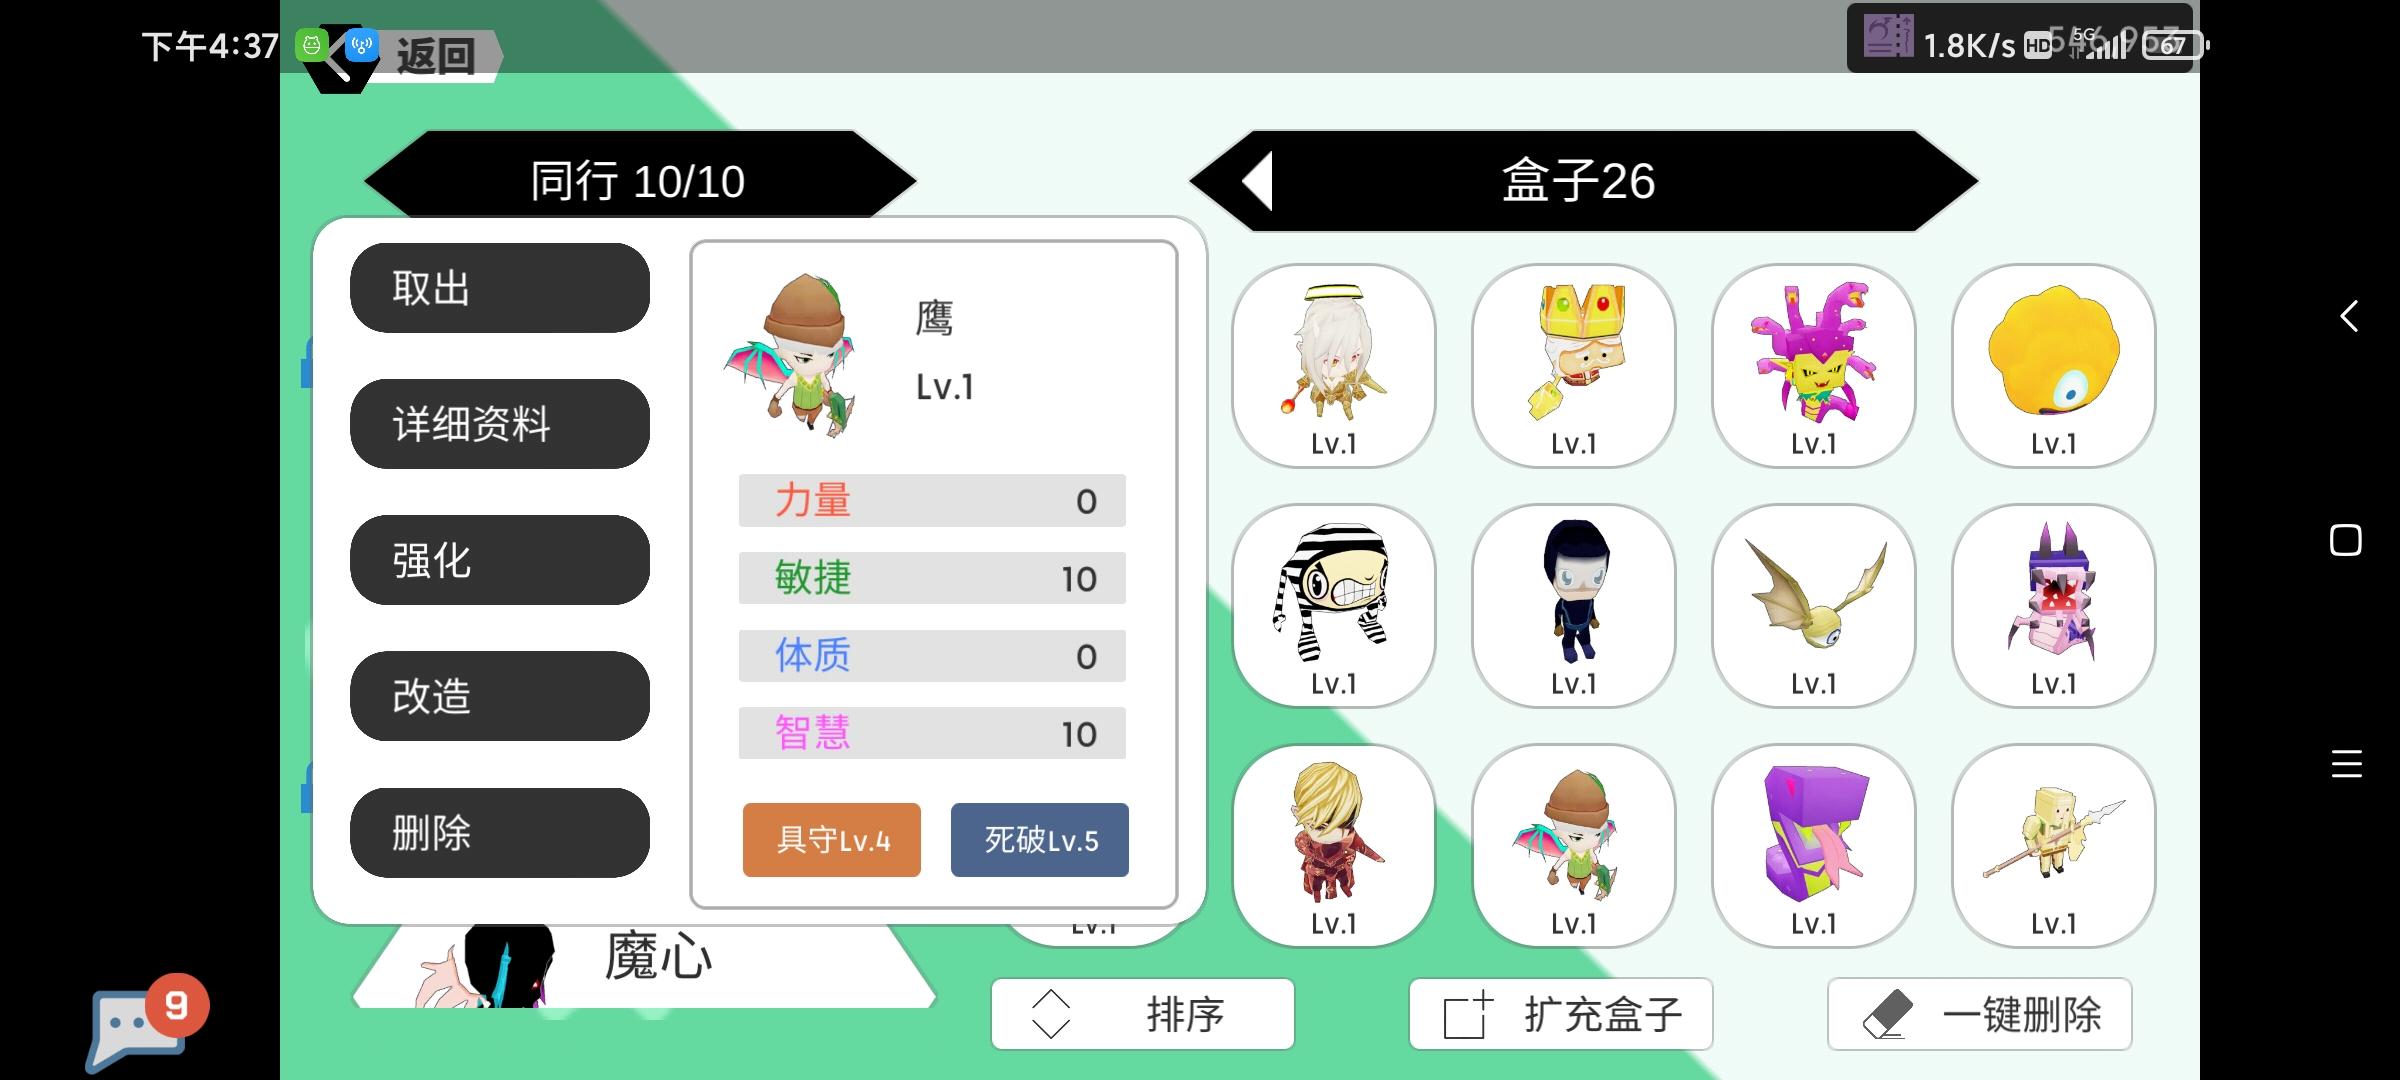
Task: Open 详细资料 detailed info
Action: [500, 424]
